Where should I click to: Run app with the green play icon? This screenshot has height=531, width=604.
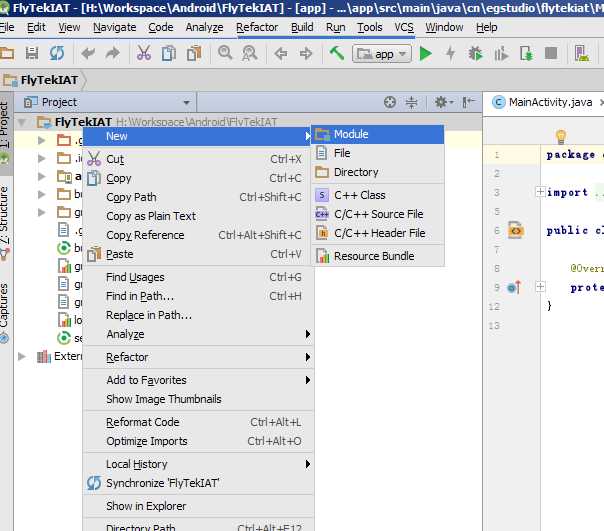tap(426, 54)
